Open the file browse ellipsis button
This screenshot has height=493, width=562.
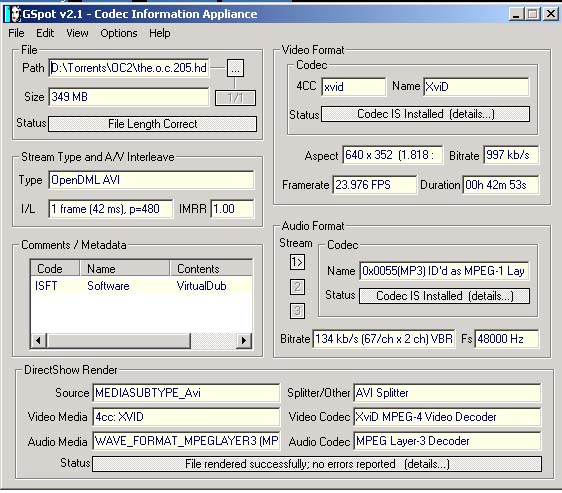235,68
